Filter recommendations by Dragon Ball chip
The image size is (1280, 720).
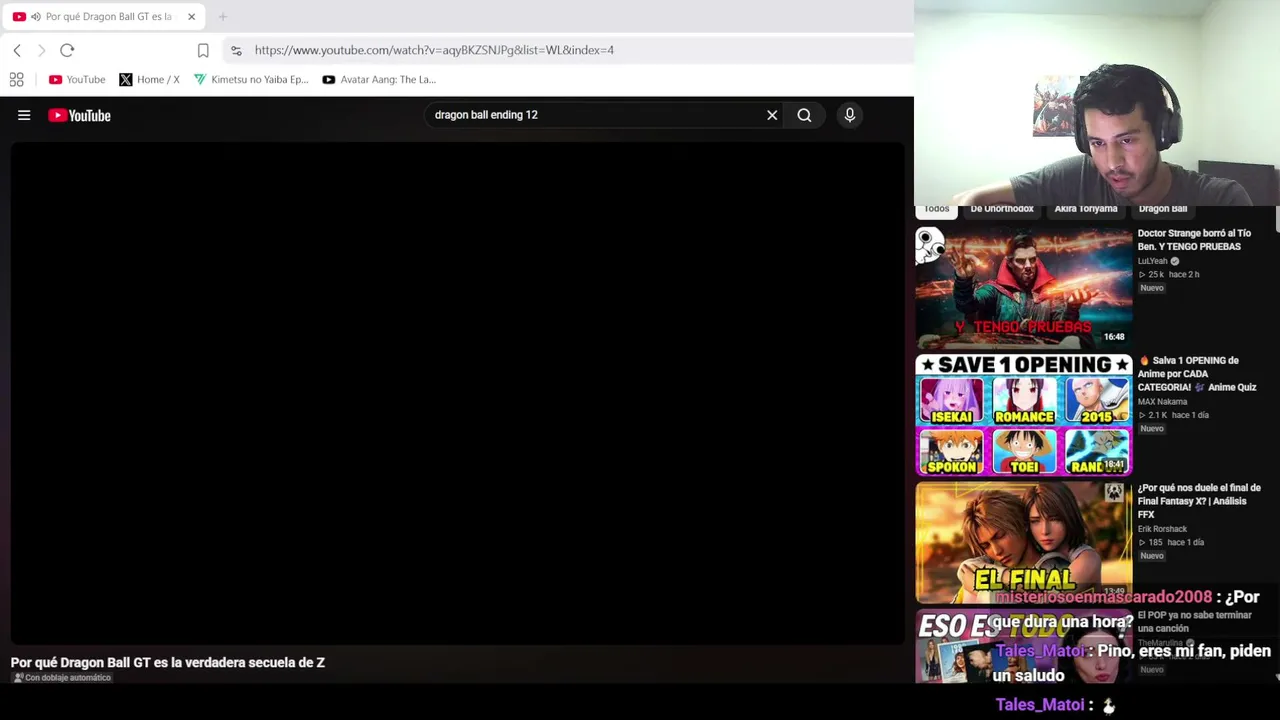point(1162,209)
